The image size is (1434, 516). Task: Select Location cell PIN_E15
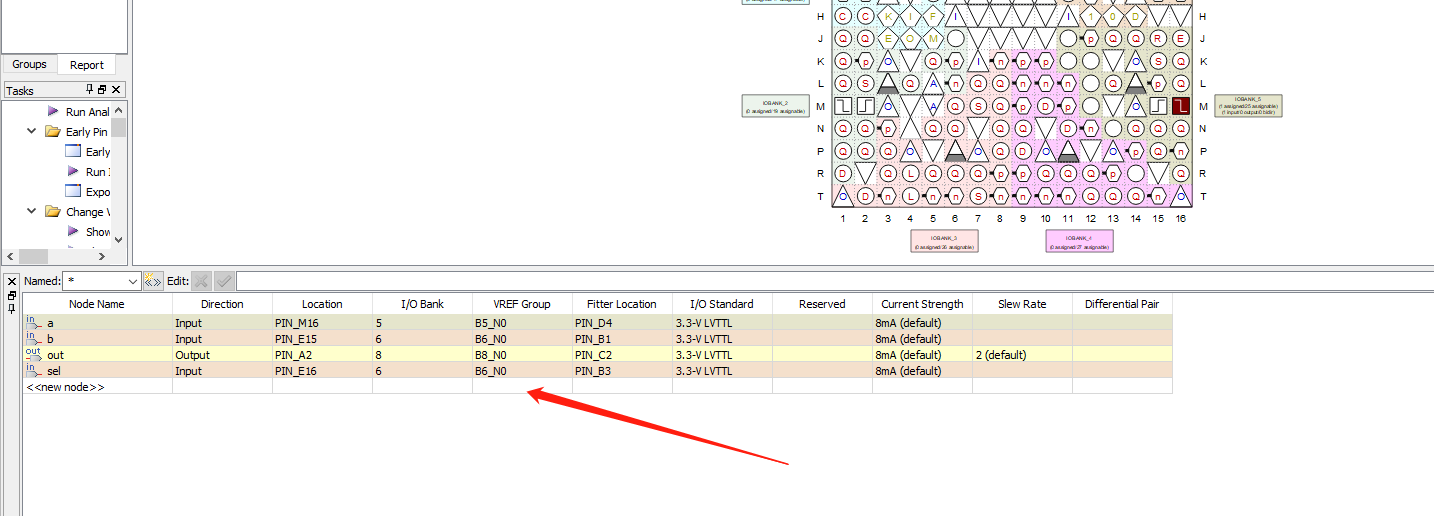(322, 339)
